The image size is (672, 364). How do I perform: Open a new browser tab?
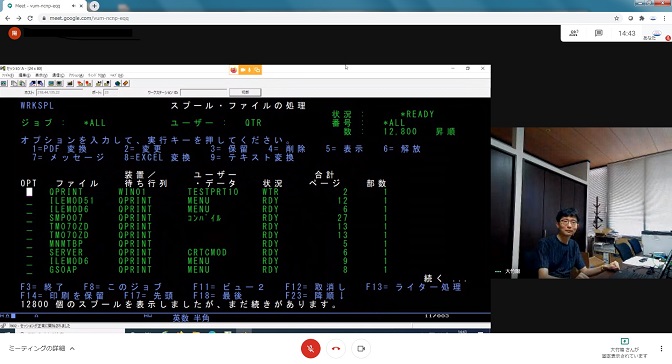(94, 6)
